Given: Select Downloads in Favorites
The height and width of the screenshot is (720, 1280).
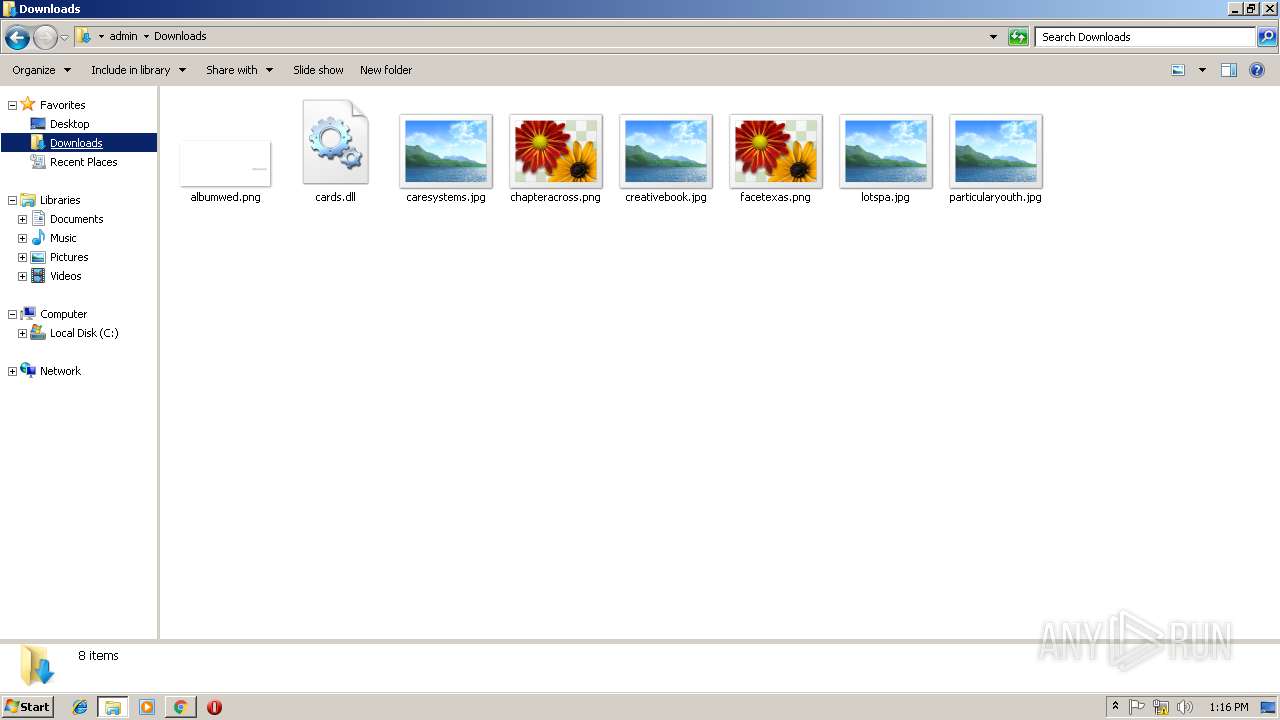Looking at the screenshot, I should tap(67, 143).
